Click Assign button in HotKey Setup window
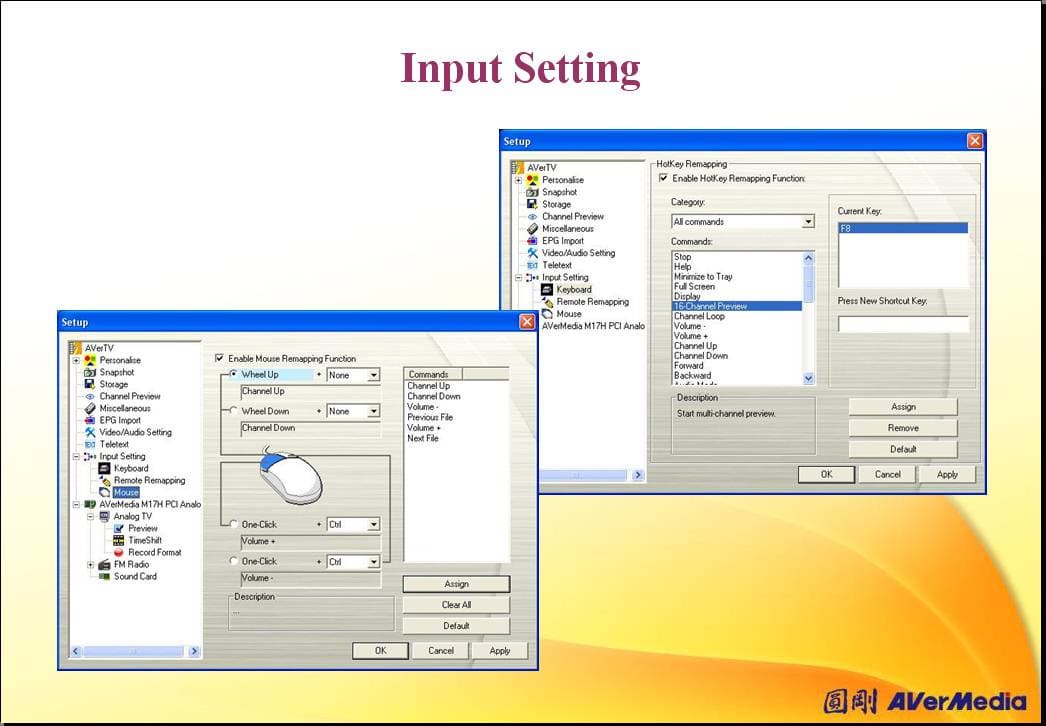Screen dimensions: 1046x726 point(903,406)
